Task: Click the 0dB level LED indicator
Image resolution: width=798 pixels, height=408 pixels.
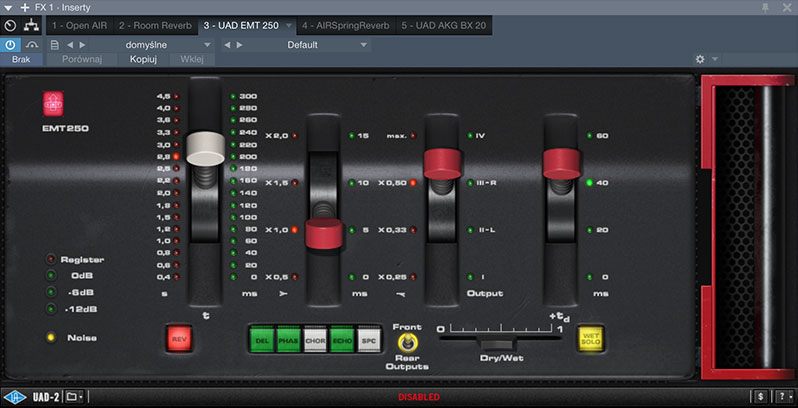Action: pos(51,276)
